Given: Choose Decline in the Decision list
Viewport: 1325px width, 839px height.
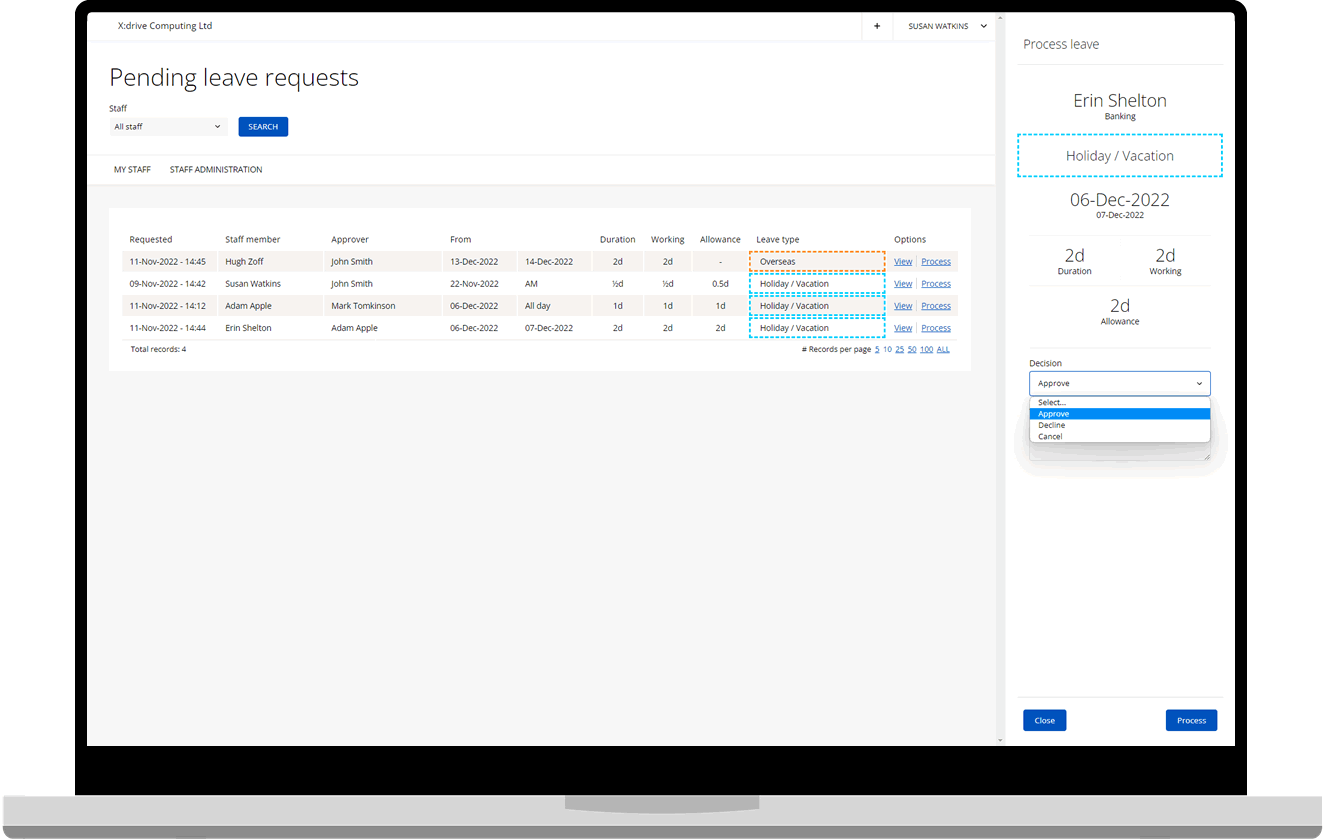Looking at the screenshot, I should click(x=1052, y=425).
